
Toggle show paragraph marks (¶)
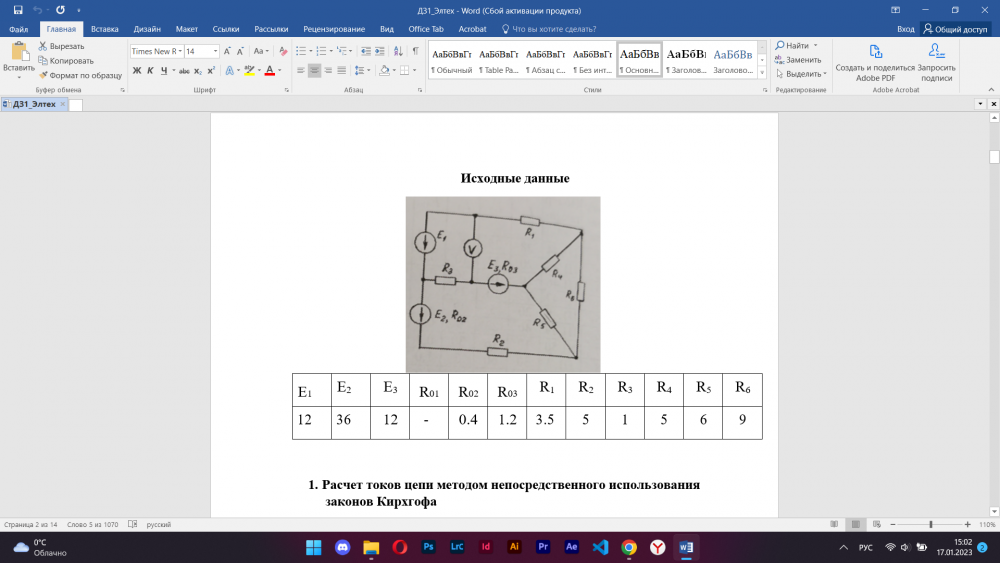click(415, 51)
